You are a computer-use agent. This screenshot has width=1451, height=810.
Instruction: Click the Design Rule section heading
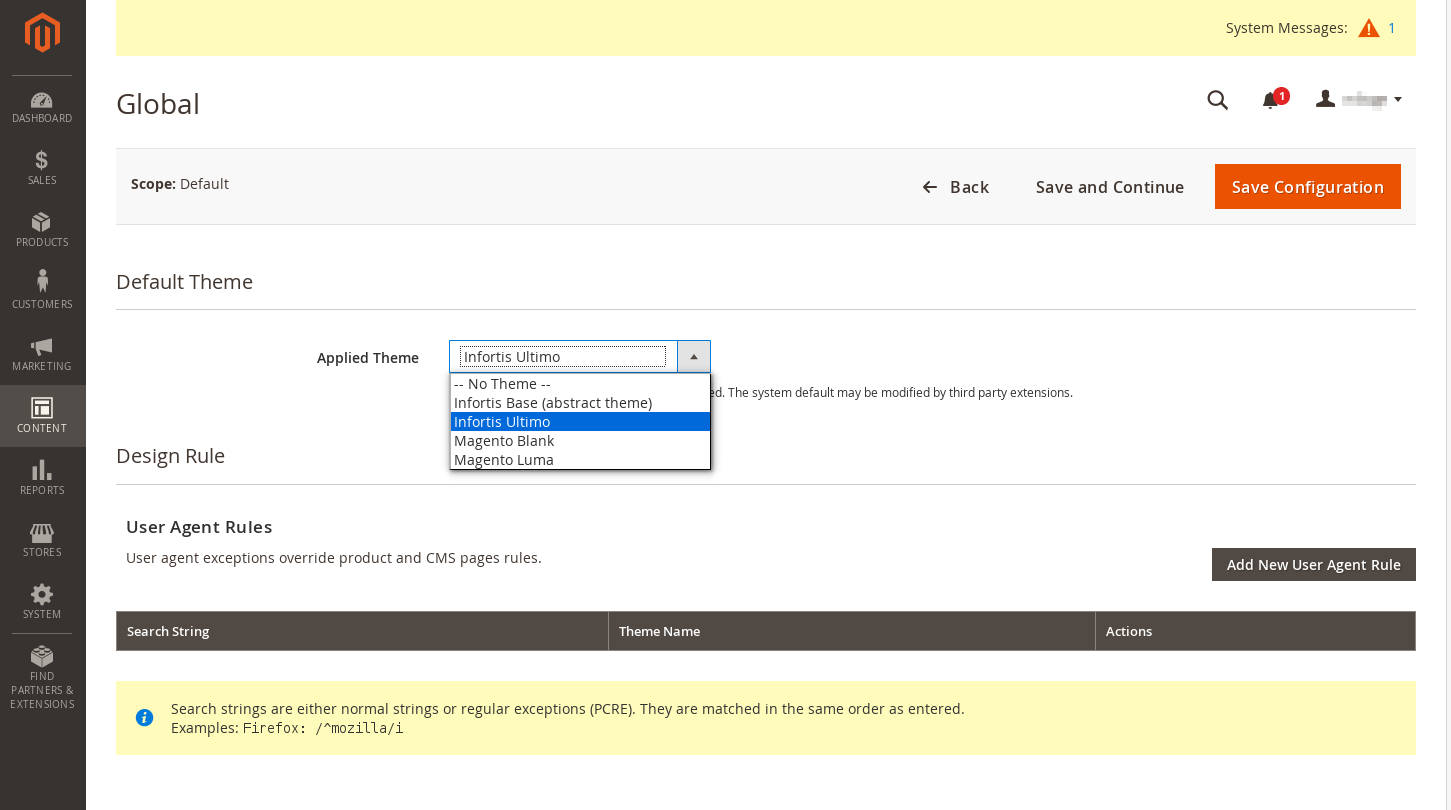pos(170,456)
